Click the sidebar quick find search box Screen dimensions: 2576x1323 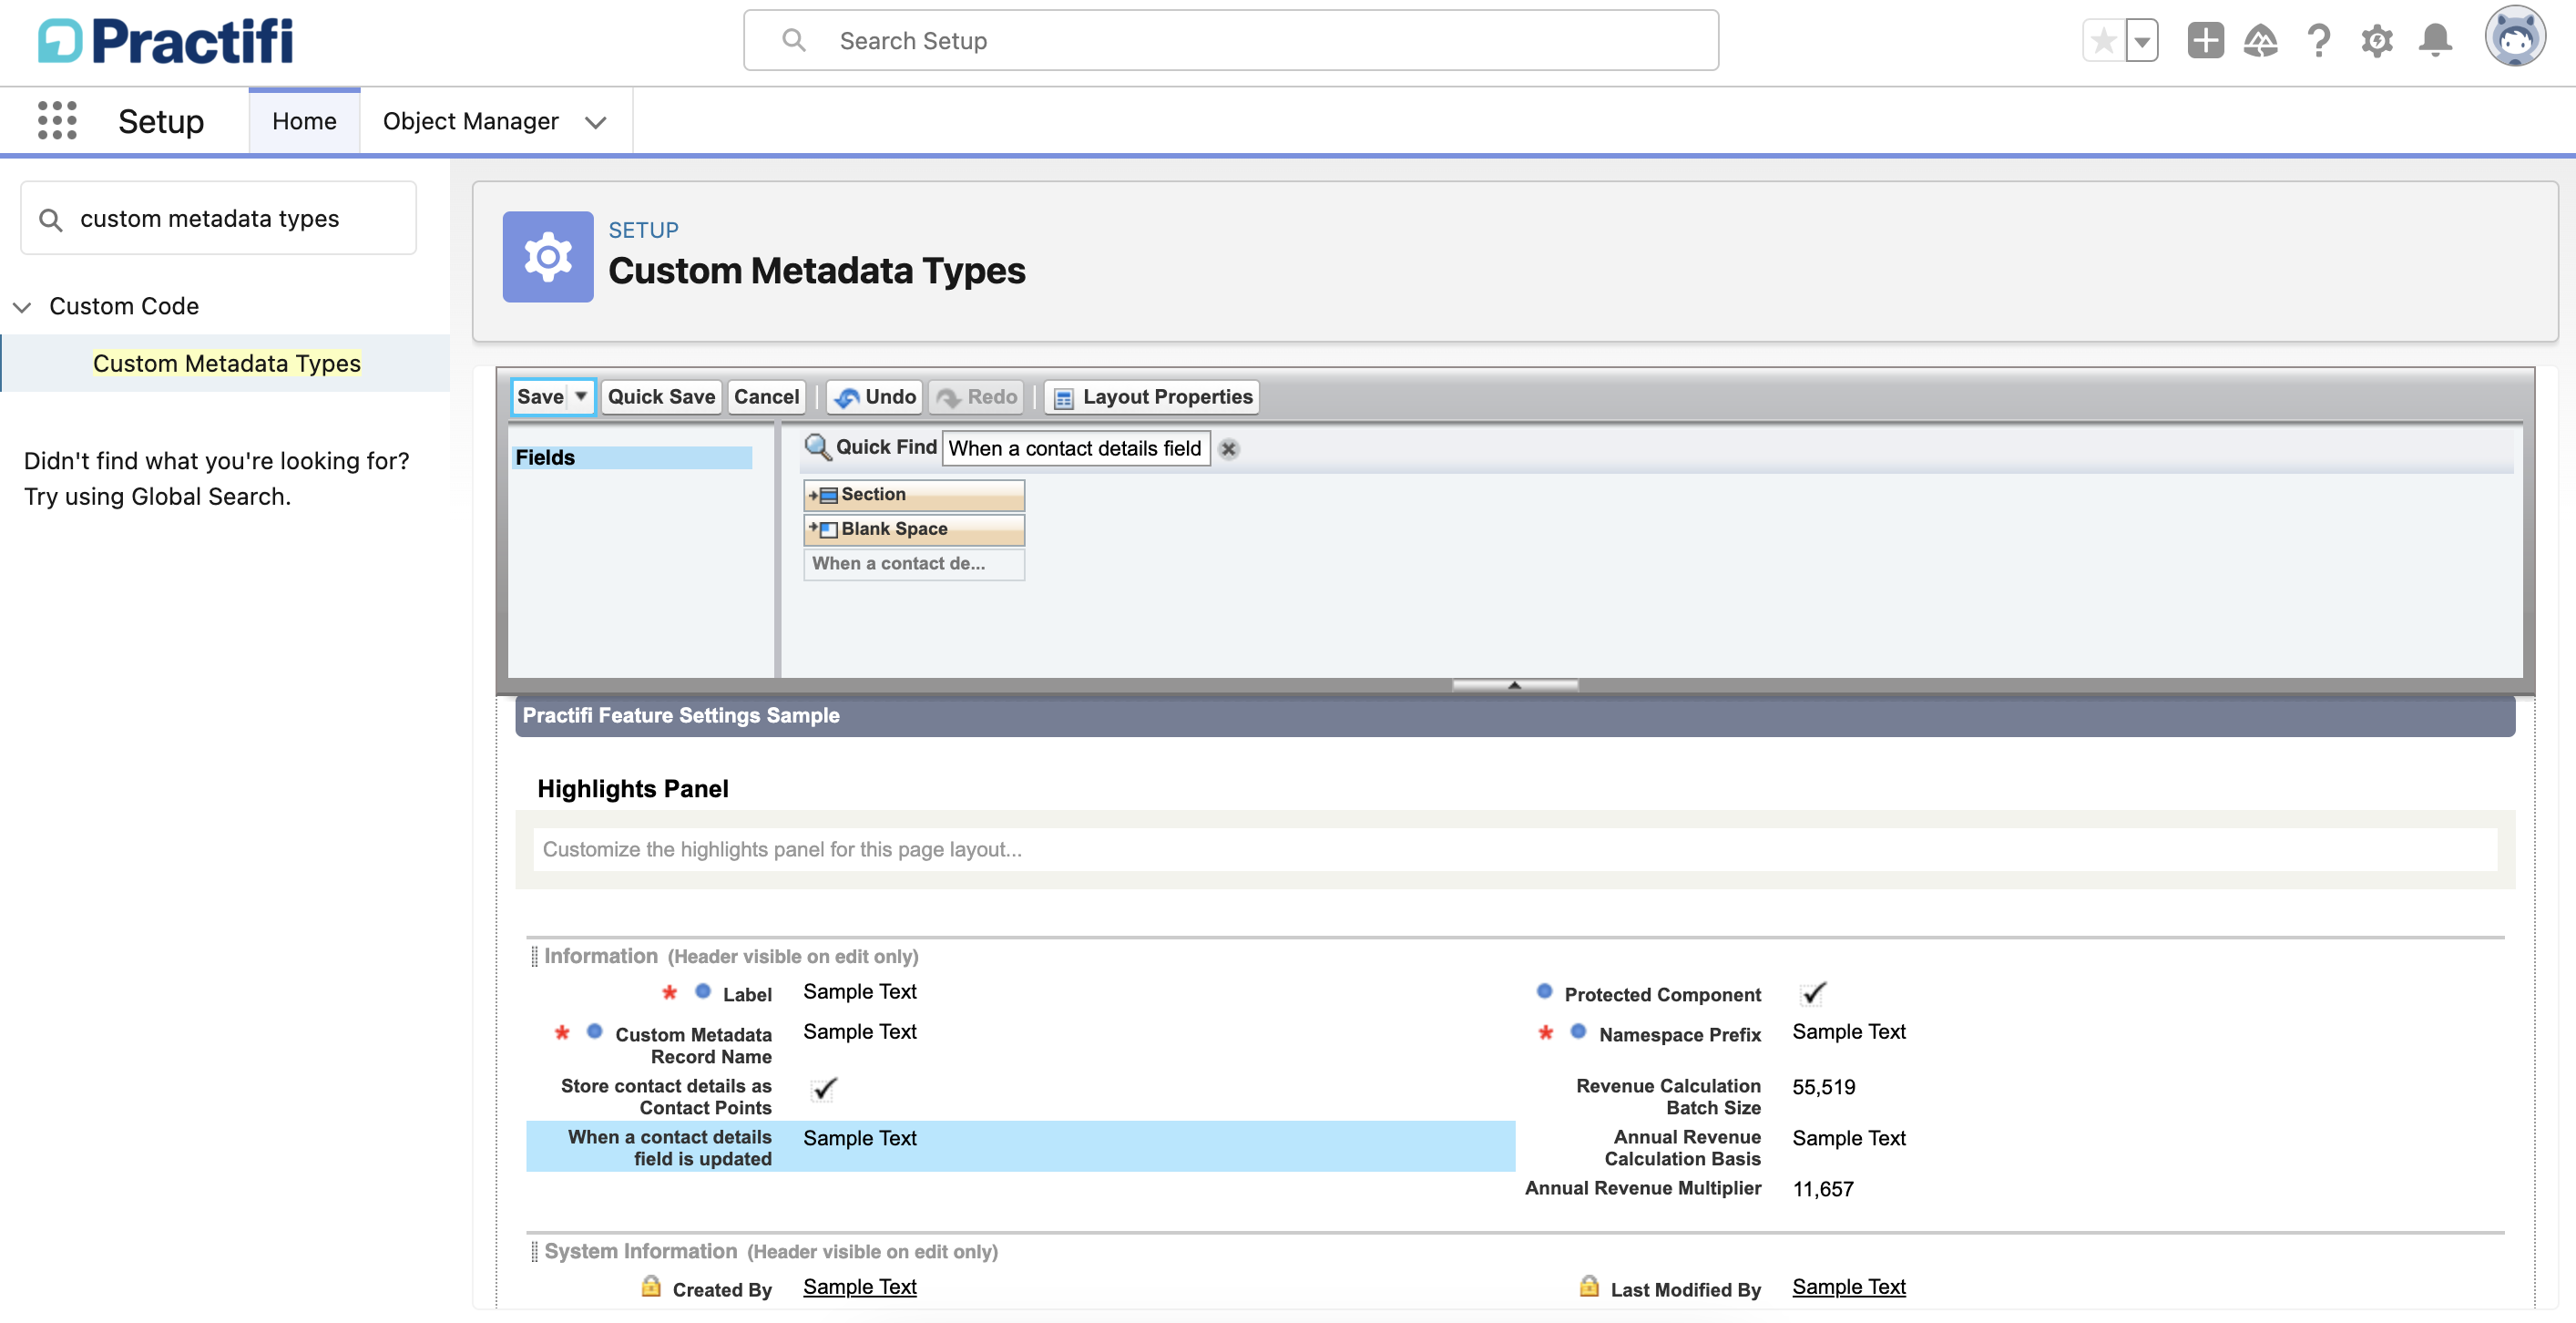point(219,218)
